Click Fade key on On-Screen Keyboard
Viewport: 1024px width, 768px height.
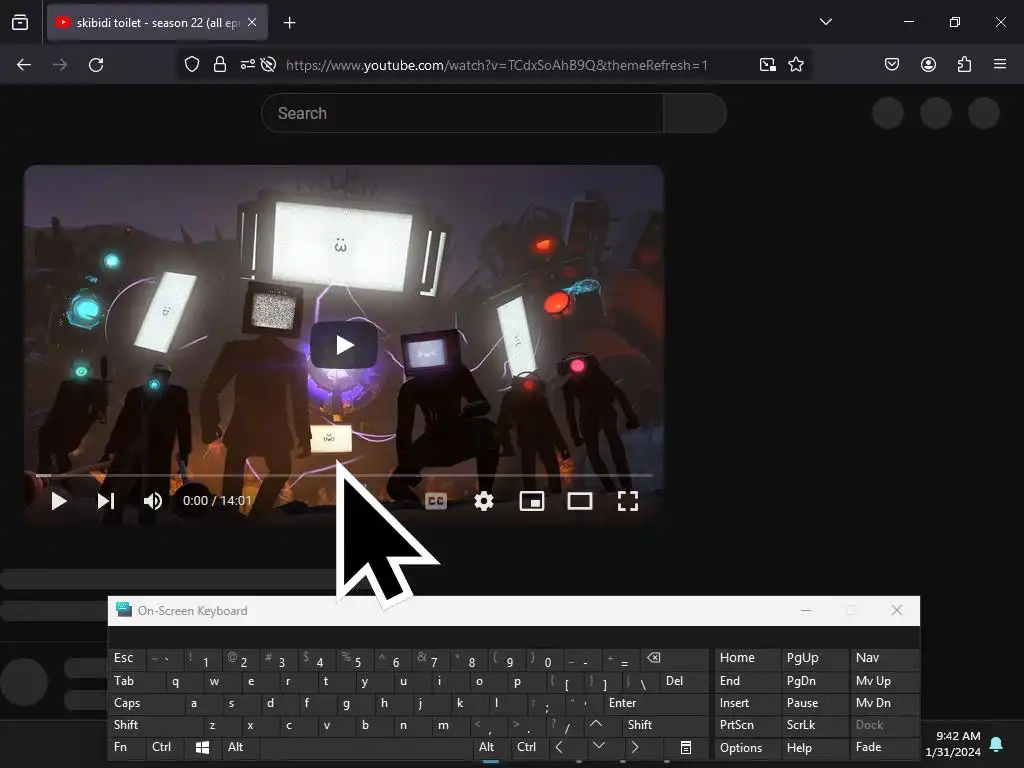click(884, 747)
